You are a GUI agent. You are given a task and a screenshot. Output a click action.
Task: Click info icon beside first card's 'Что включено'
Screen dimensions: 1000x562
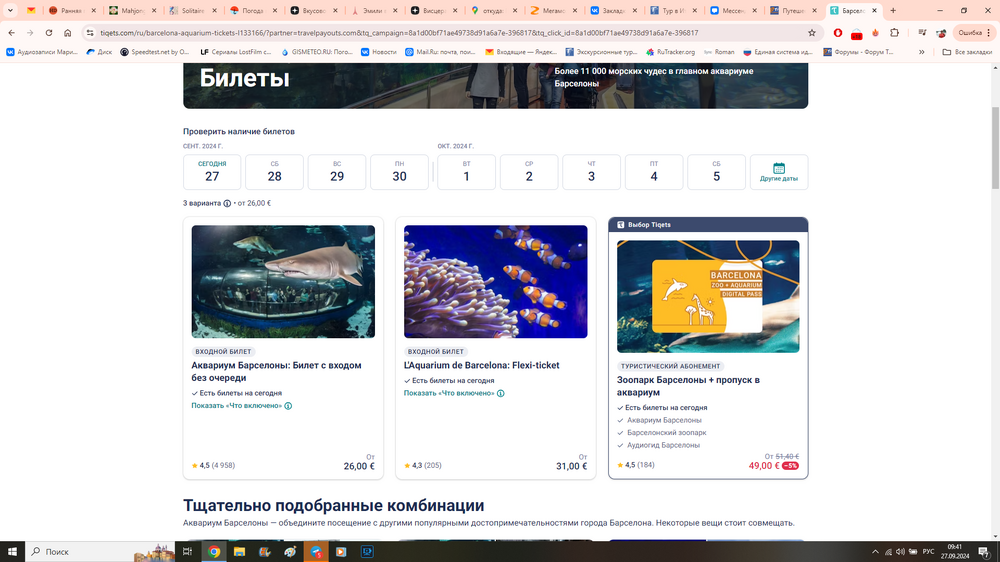pos(288,406)
